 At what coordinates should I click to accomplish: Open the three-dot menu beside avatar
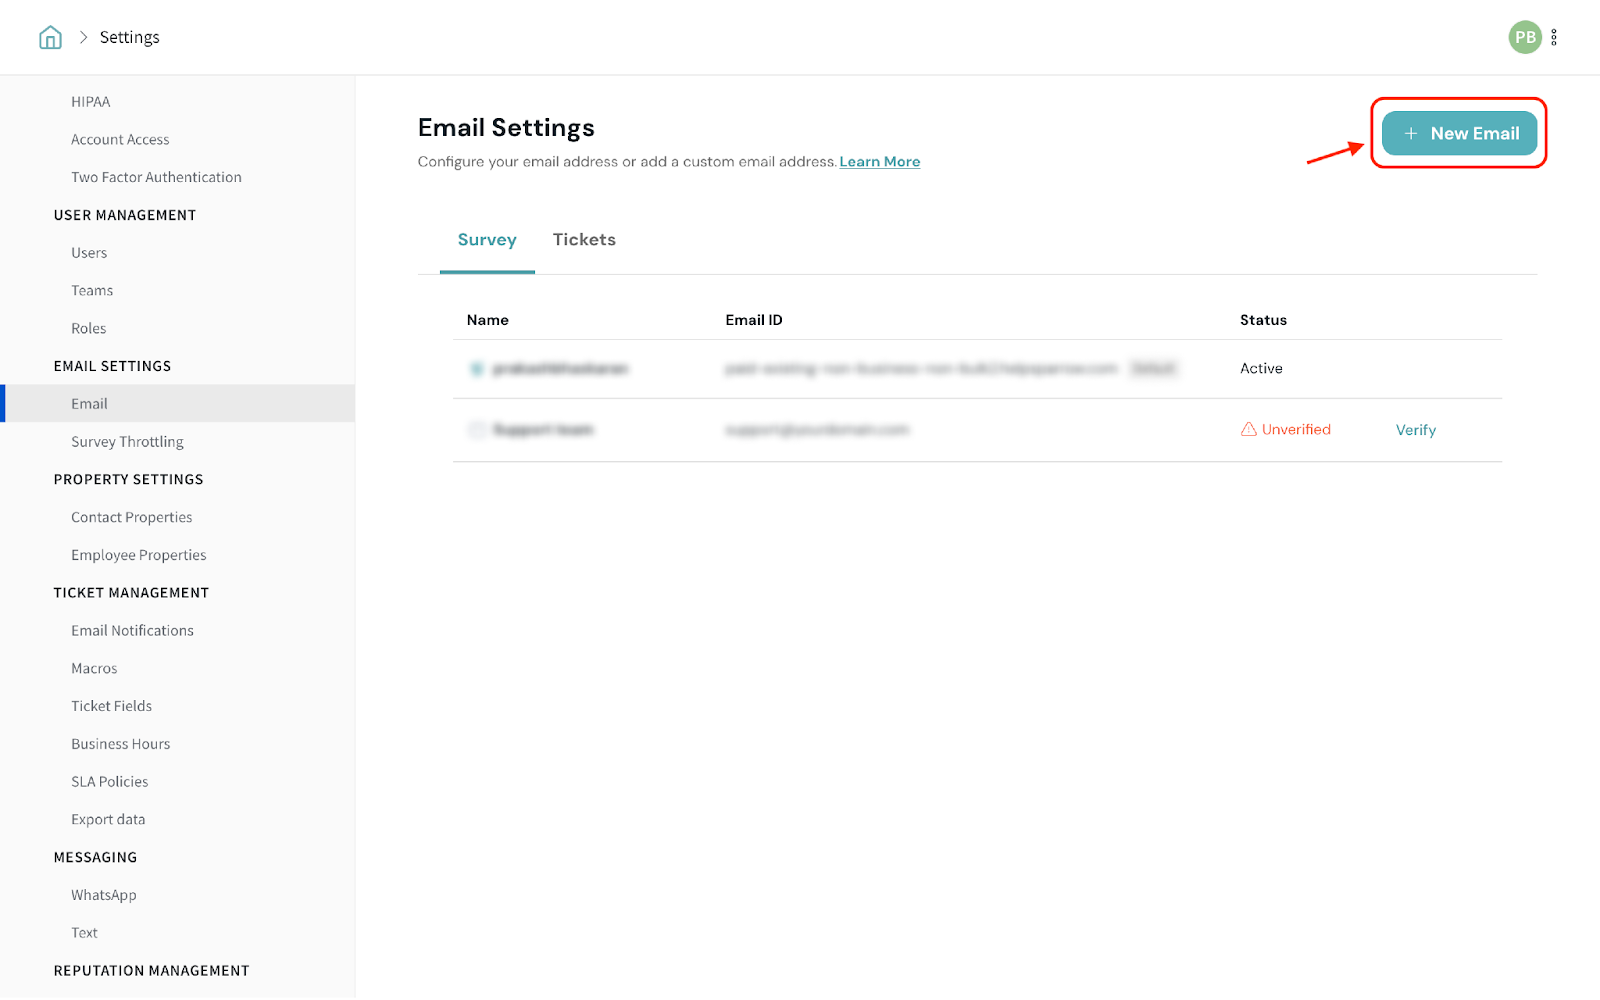click(x=1554, y=38)
